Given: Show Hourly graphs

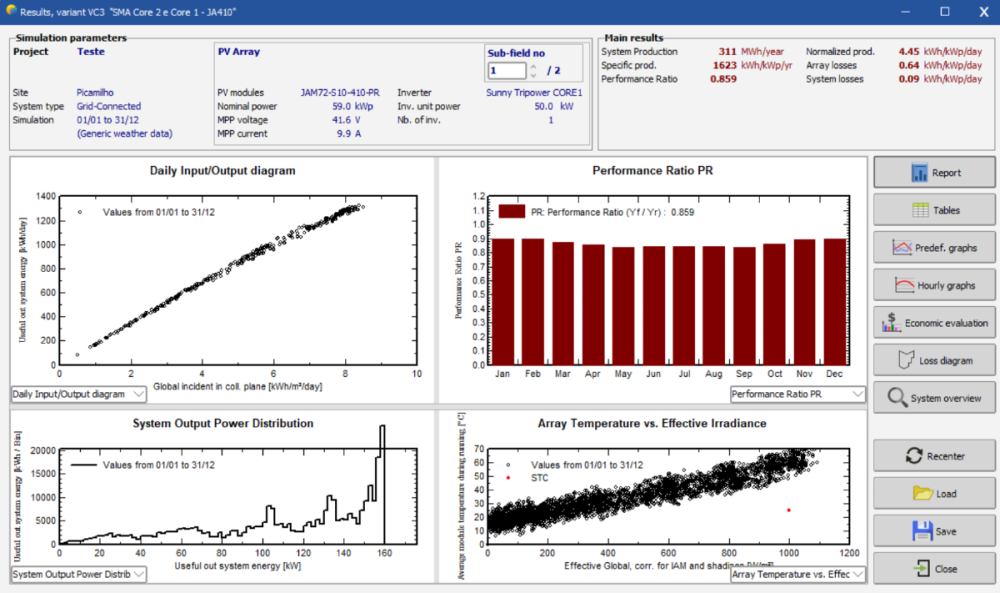Looking at the screenshot, I should 934,285.
